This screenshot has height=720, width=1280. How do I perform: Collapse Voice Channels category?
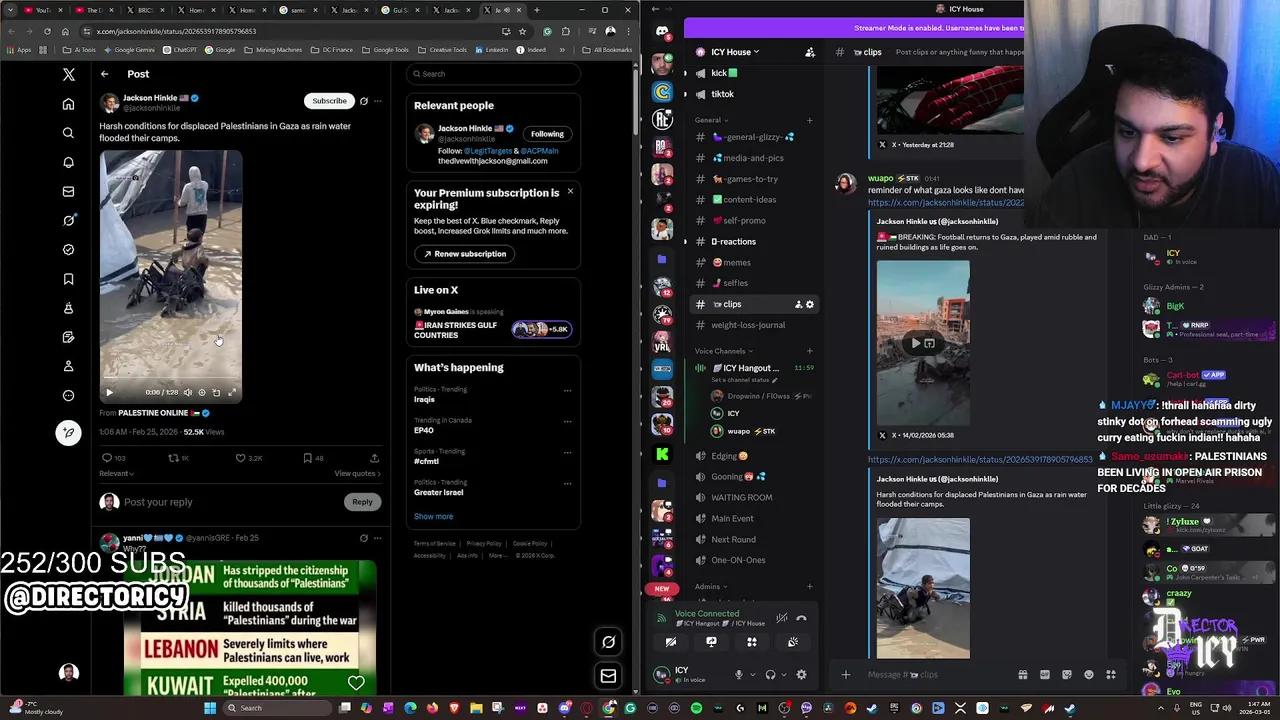[723, 351]
